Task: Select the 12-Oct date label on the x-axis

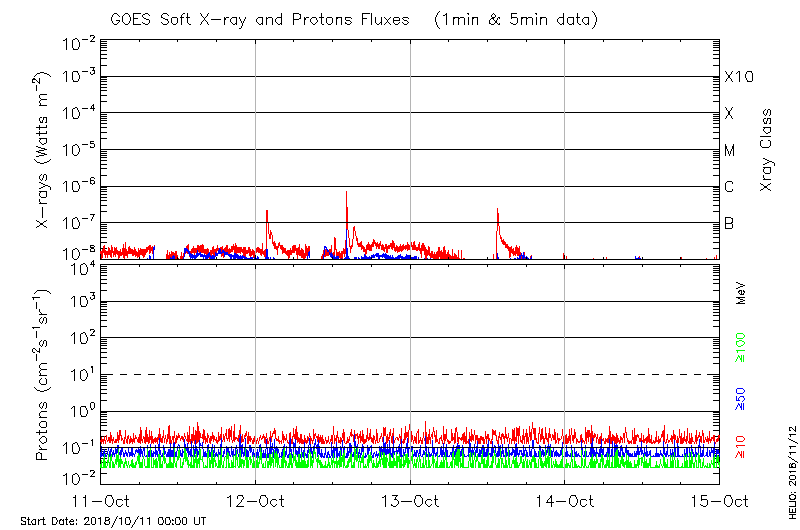Action: point(255,502)
